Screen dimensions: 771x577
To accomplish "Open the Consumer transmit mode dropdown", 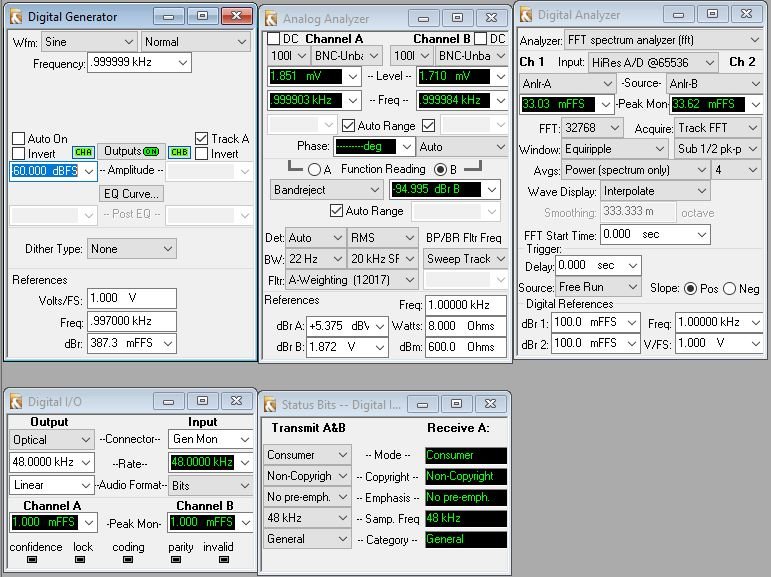I will click(307, 455).
